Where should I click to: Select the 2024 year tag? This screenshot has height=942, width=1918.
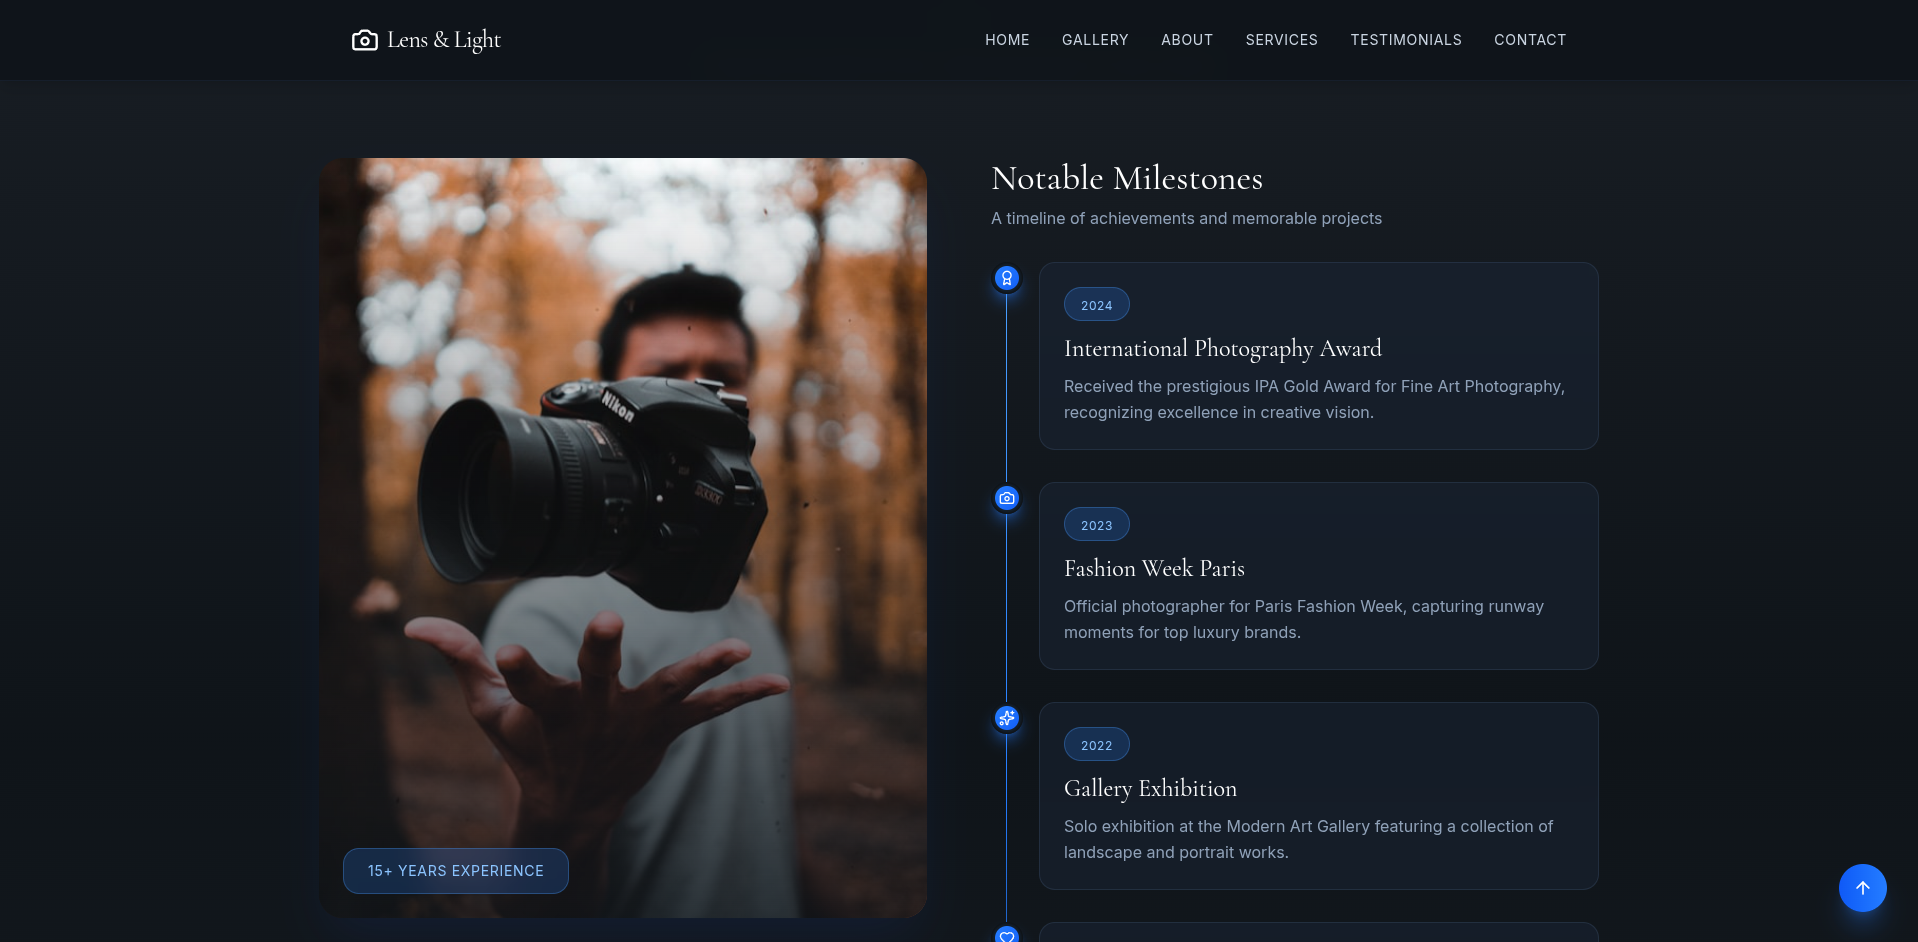tap(1096, 305)
